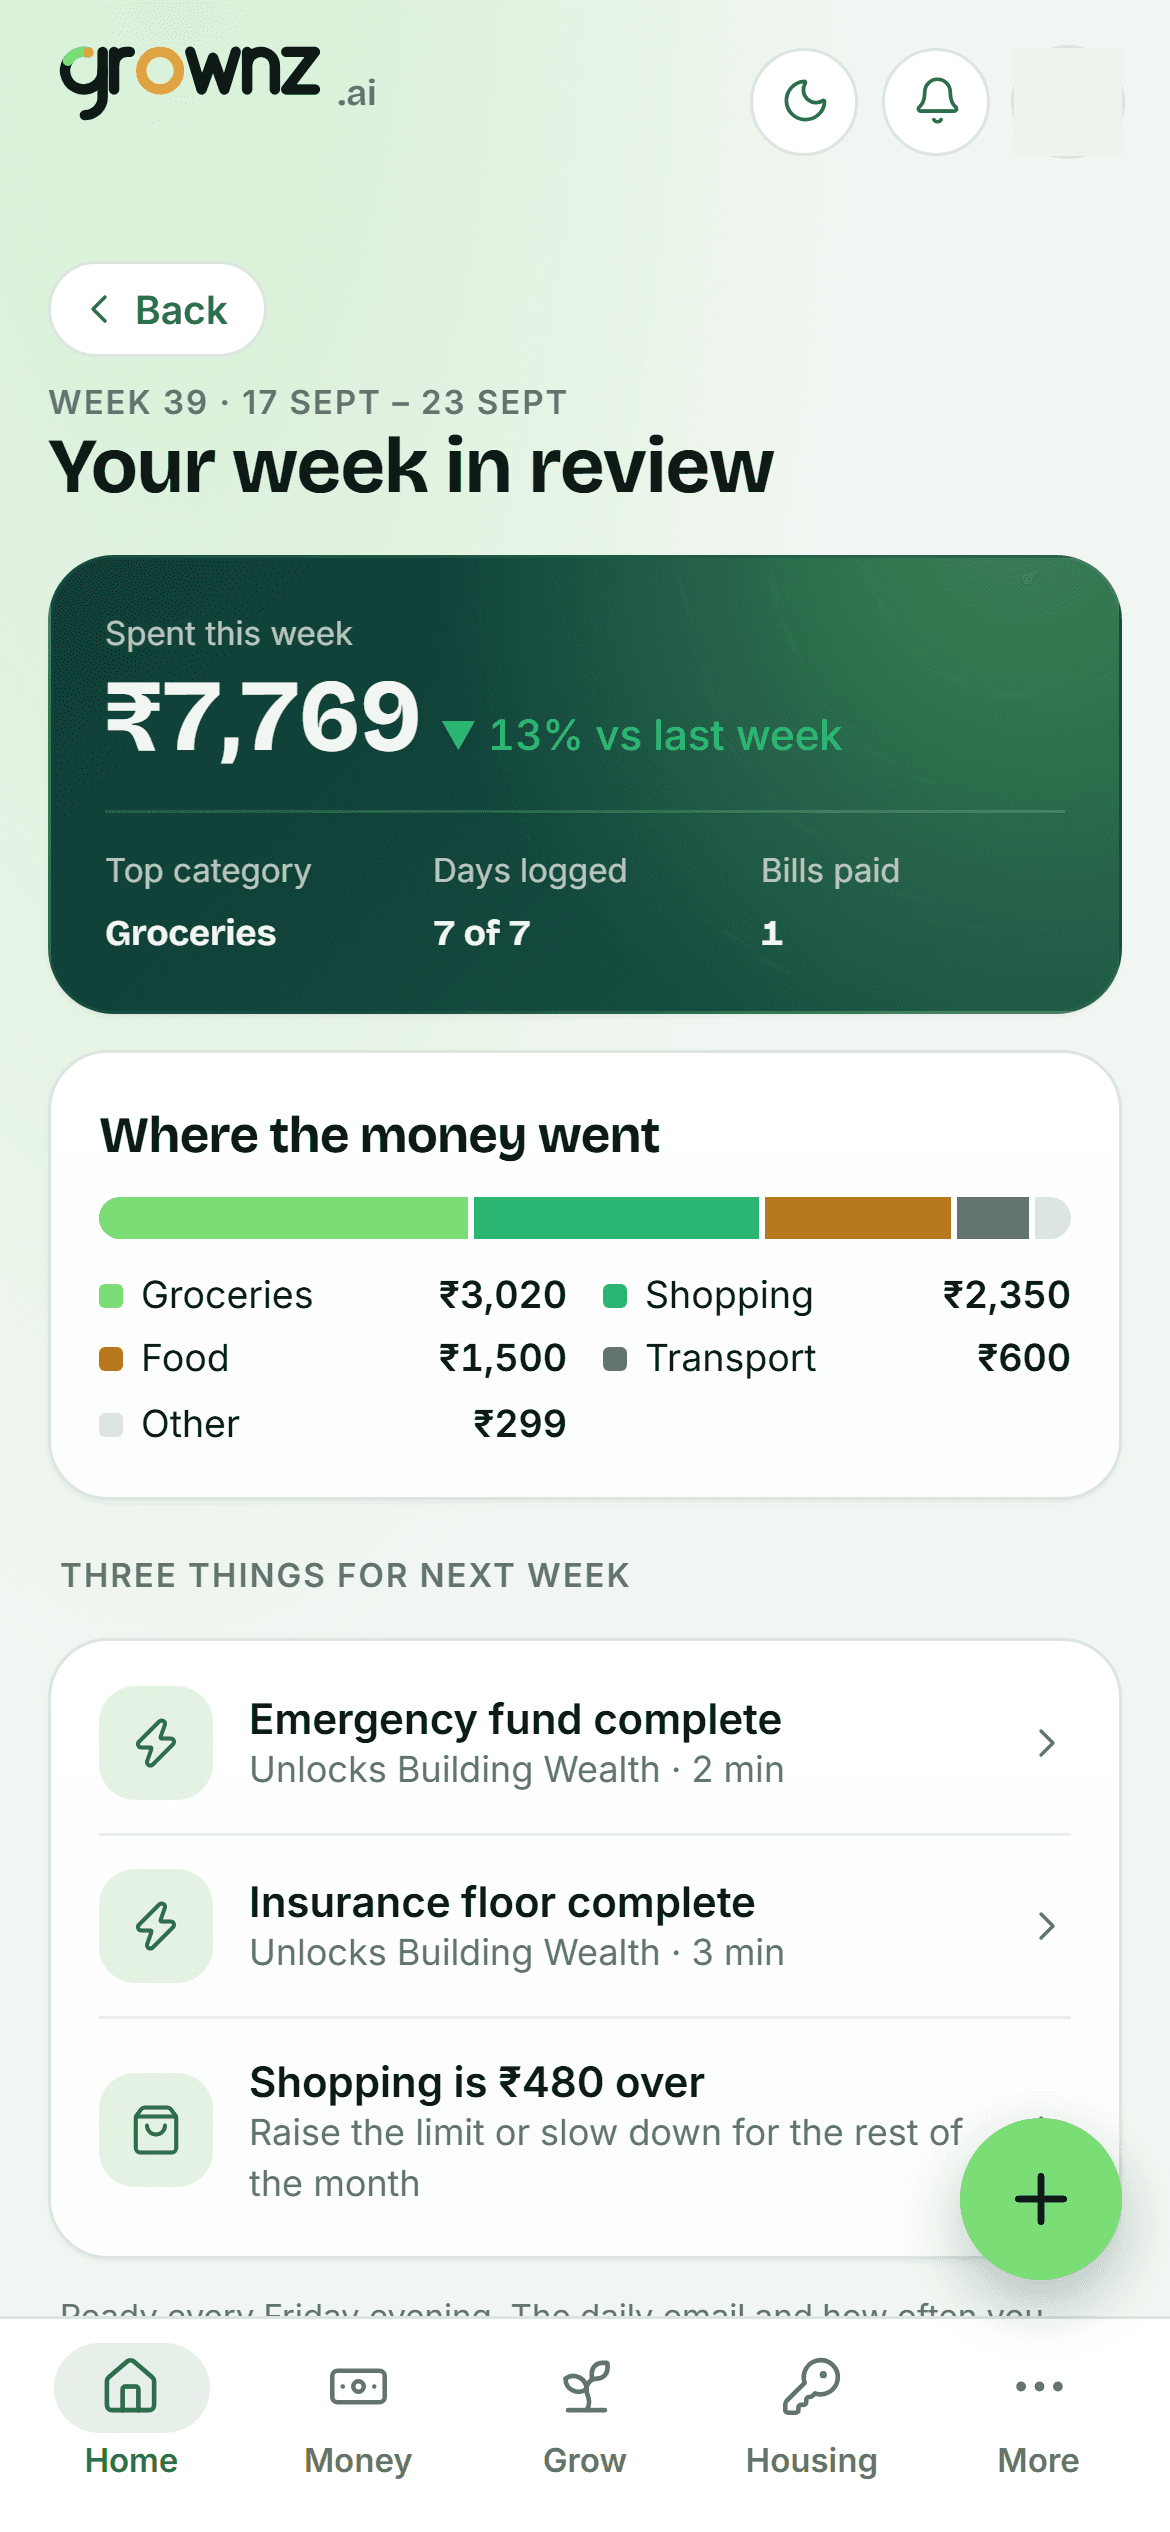Screen dimensions: 1170x2532
Task: Expand Emergency fund complete chevron
Action: 1046,1743
